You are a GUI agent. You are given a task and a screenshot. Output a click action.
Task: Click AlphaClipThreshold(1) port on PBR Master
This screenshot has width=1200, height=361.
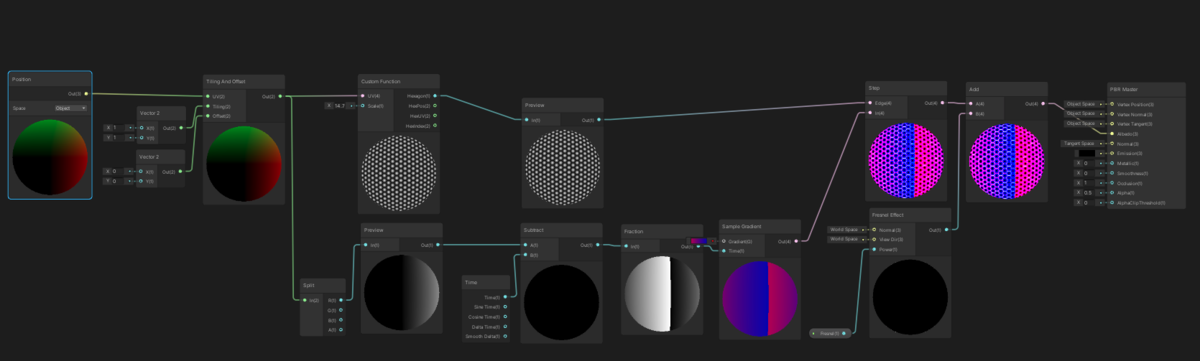click(x=1111, y=202)
